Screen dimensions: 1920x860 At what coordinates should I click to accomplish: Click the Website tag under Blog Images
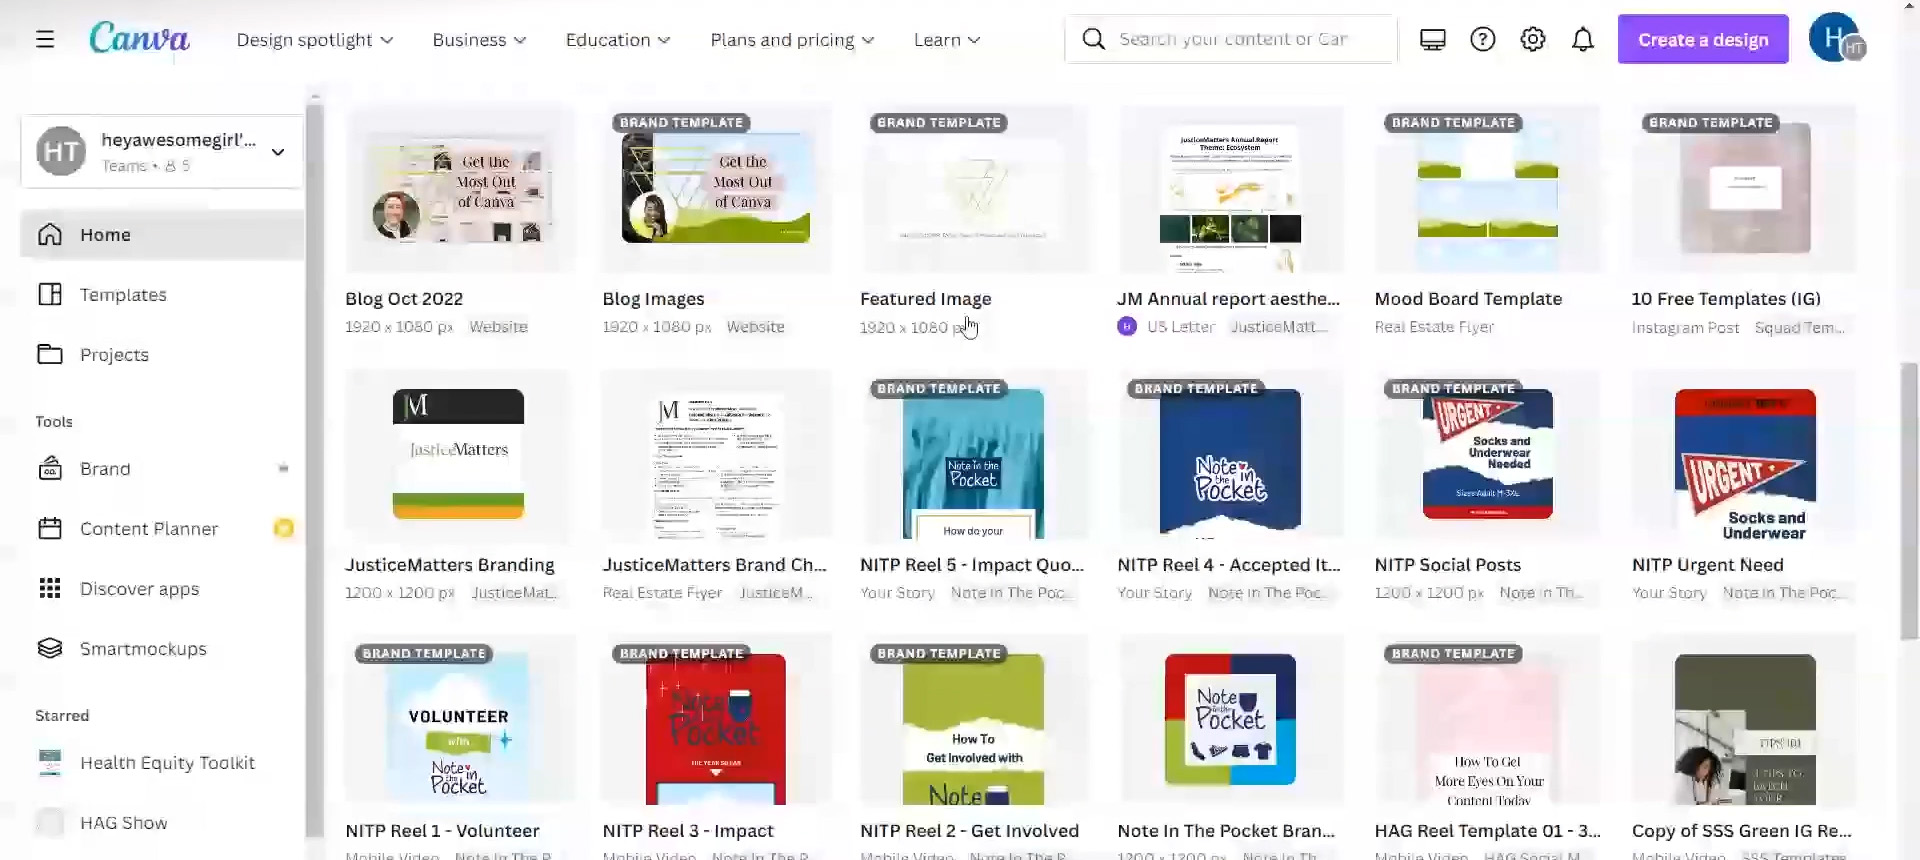coord(755,327)
